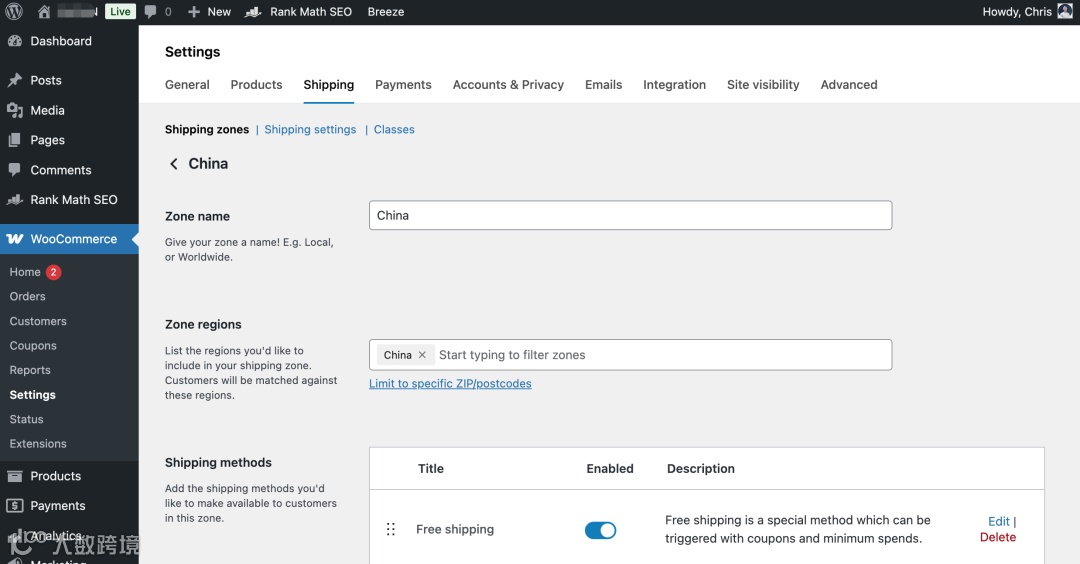Open the Shipping settings sub-link
1080x564 pixels.
(x=310, y=130)
